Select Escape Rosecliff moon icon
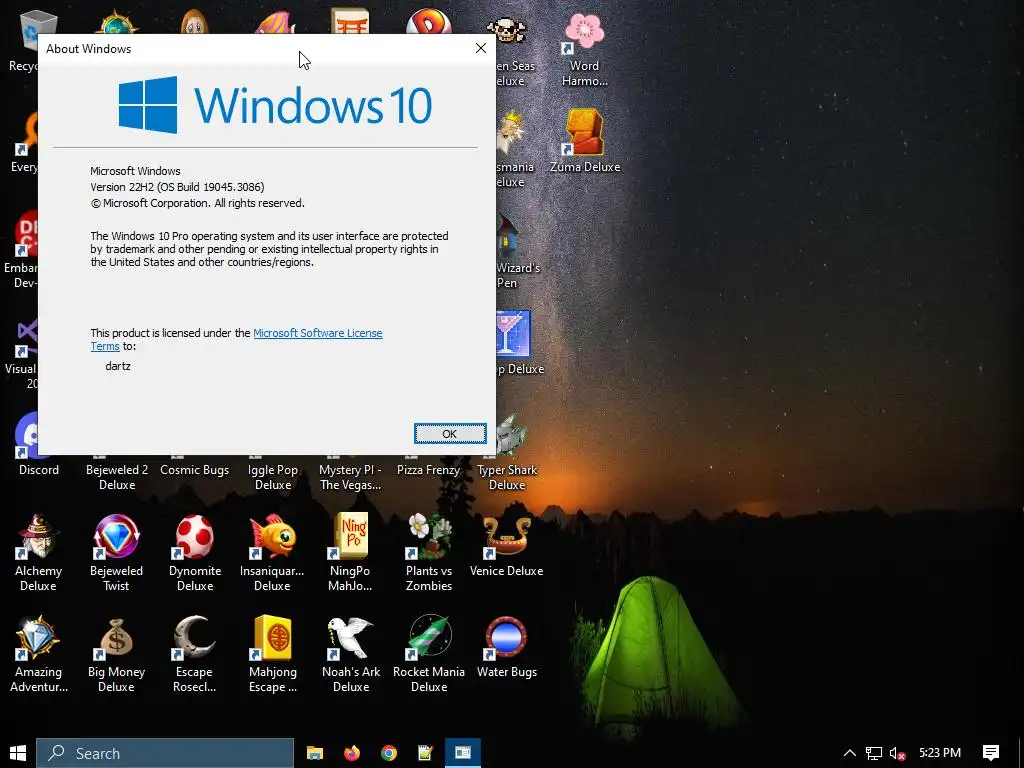 click(x=195, y=653)
